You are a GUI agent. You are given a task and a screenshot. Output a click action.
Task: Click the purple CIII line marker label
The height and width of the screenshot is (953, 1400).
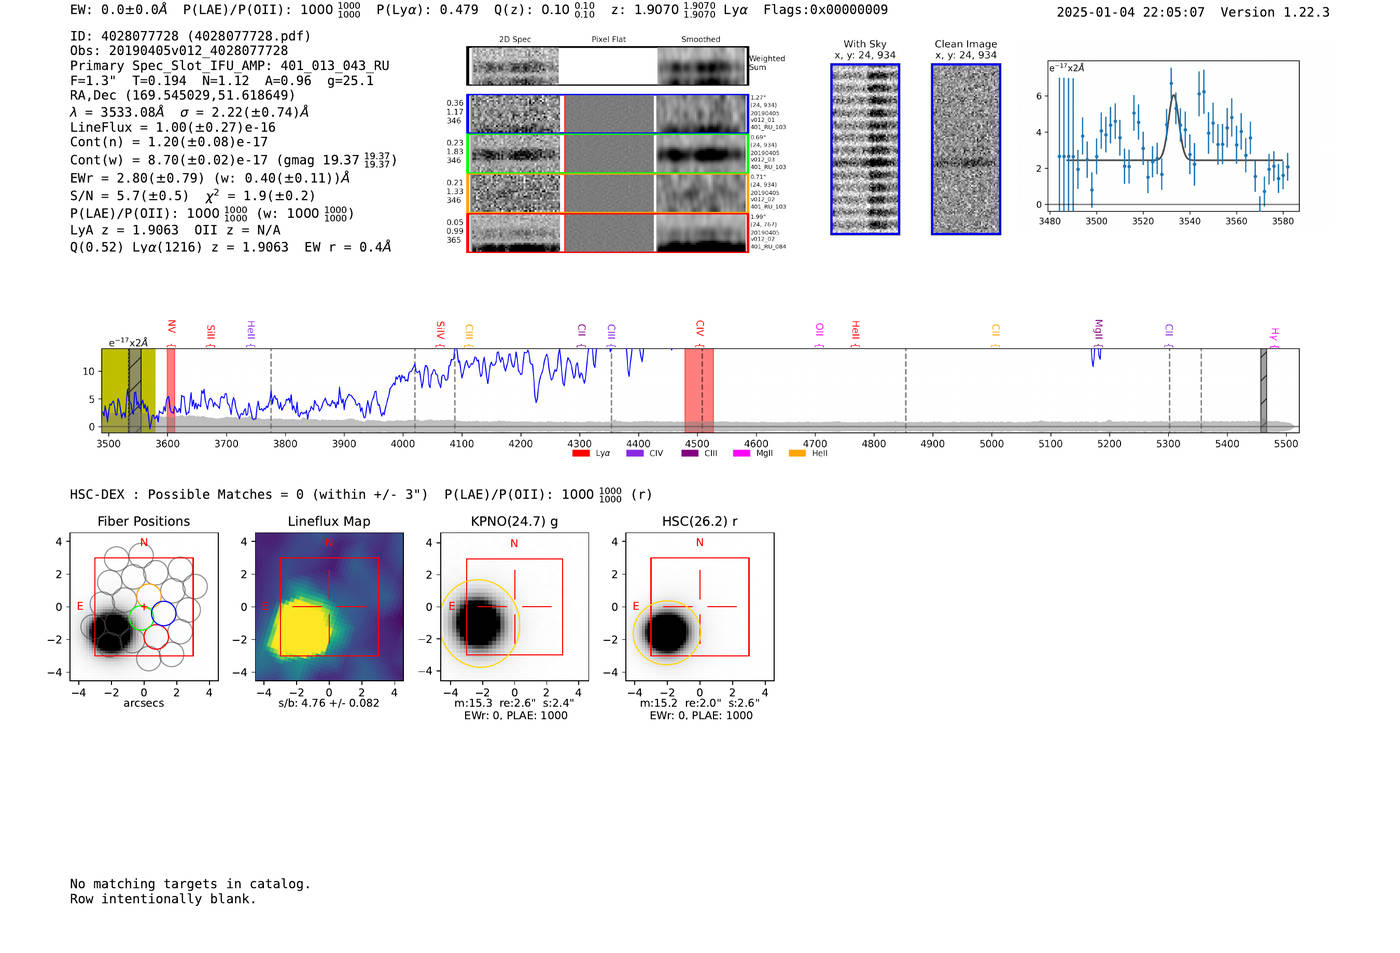tap(611, 334)
